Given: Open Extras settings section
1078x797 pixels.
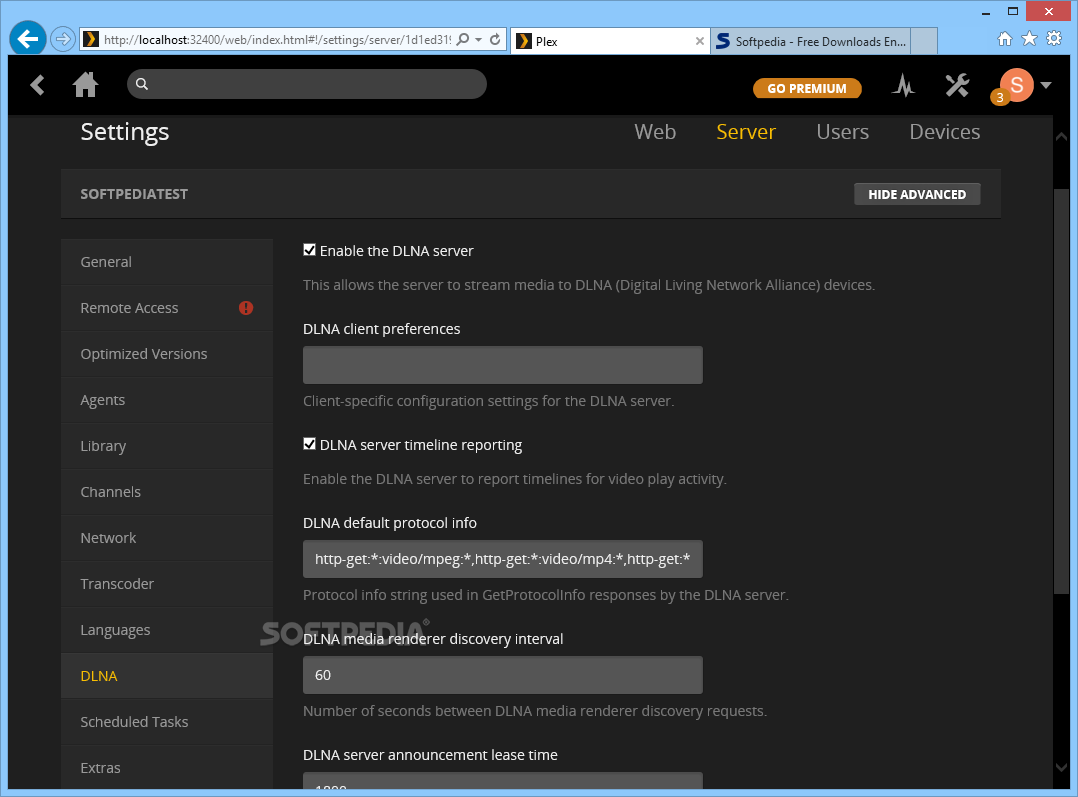Looking at the screenshot, I should pos(167,768).
